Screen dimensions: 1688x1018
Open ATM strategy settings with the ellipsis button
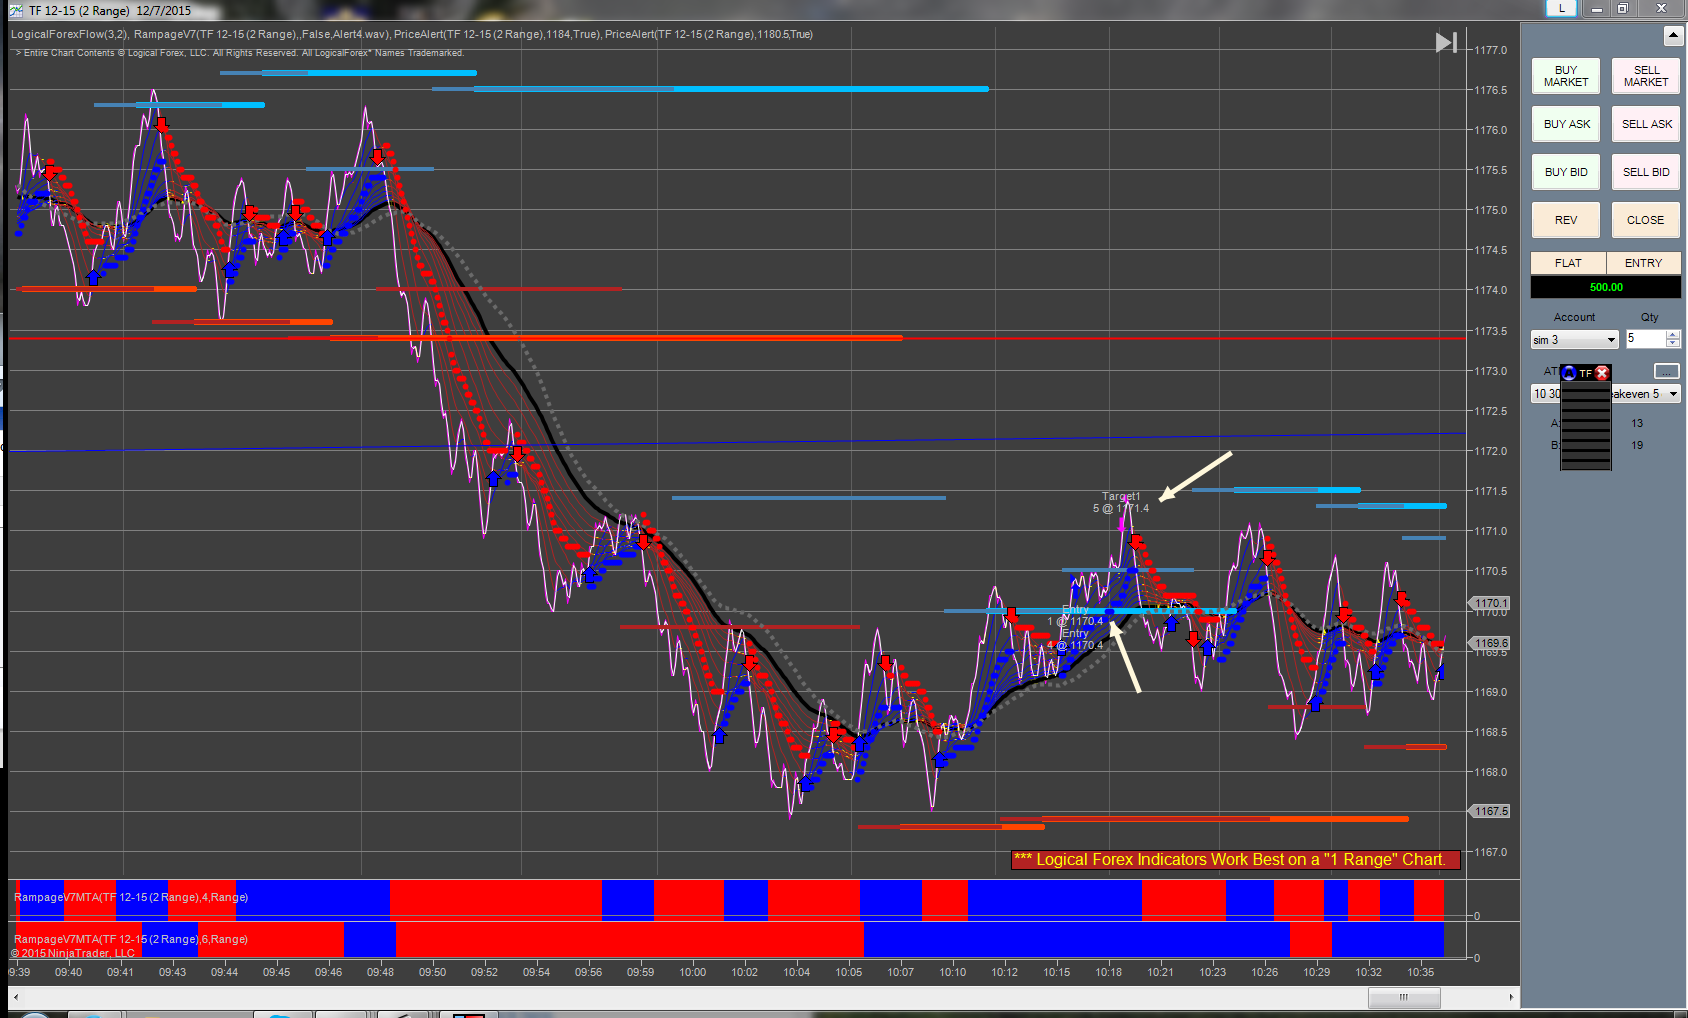coord(1667,371)
